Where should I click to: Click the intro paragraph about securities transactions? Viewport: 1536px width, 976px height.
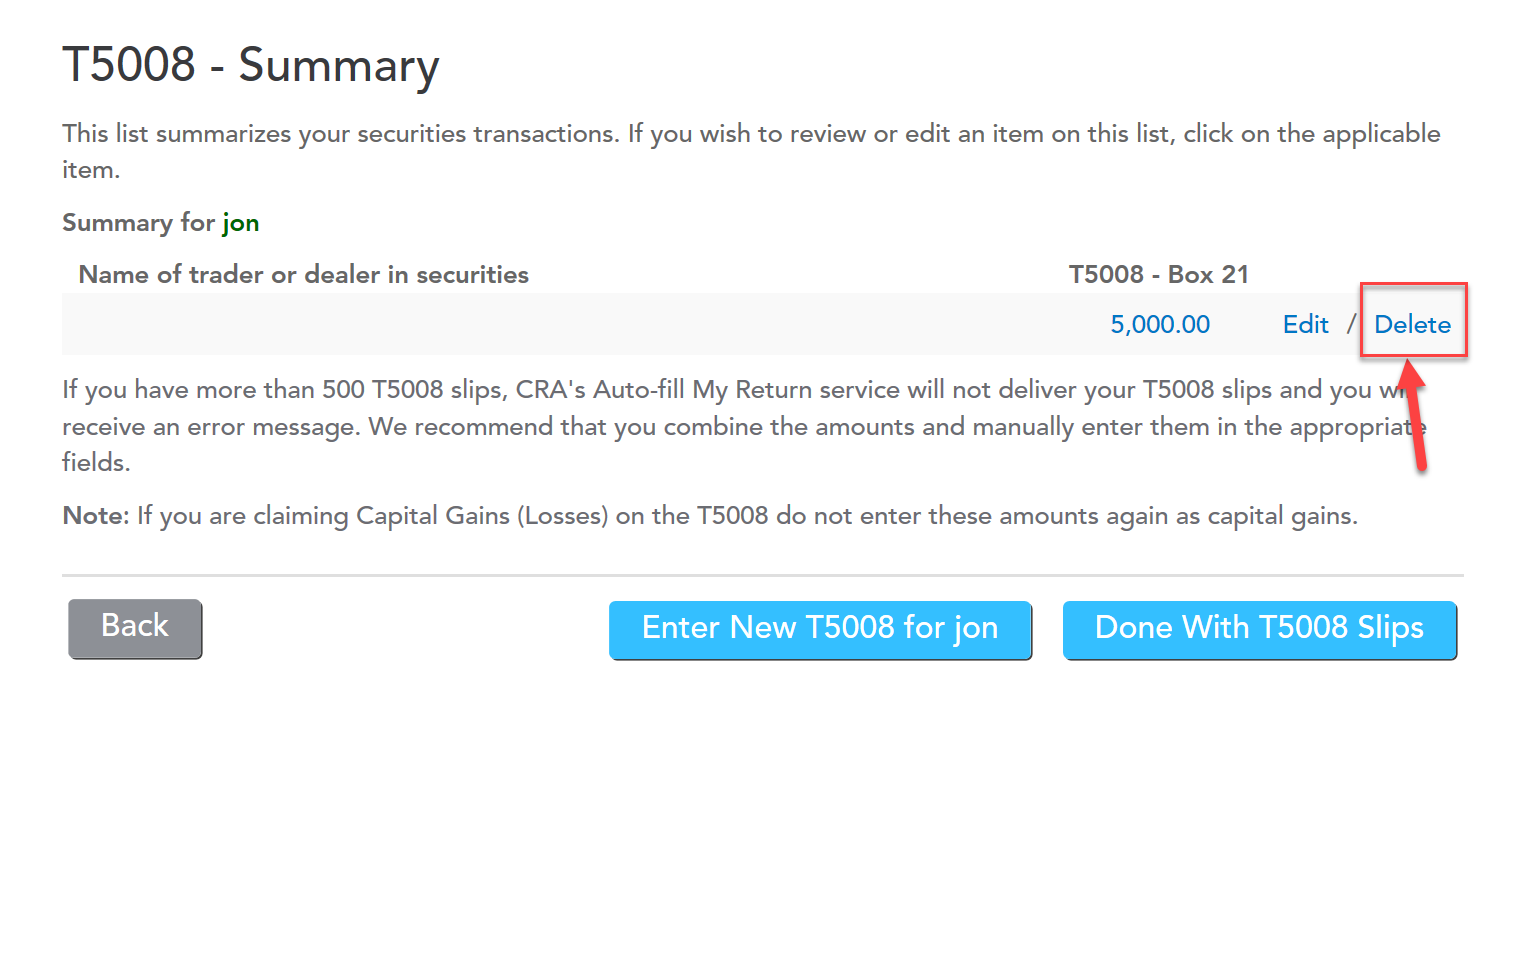pyautogui.click(x=750, y=135)
